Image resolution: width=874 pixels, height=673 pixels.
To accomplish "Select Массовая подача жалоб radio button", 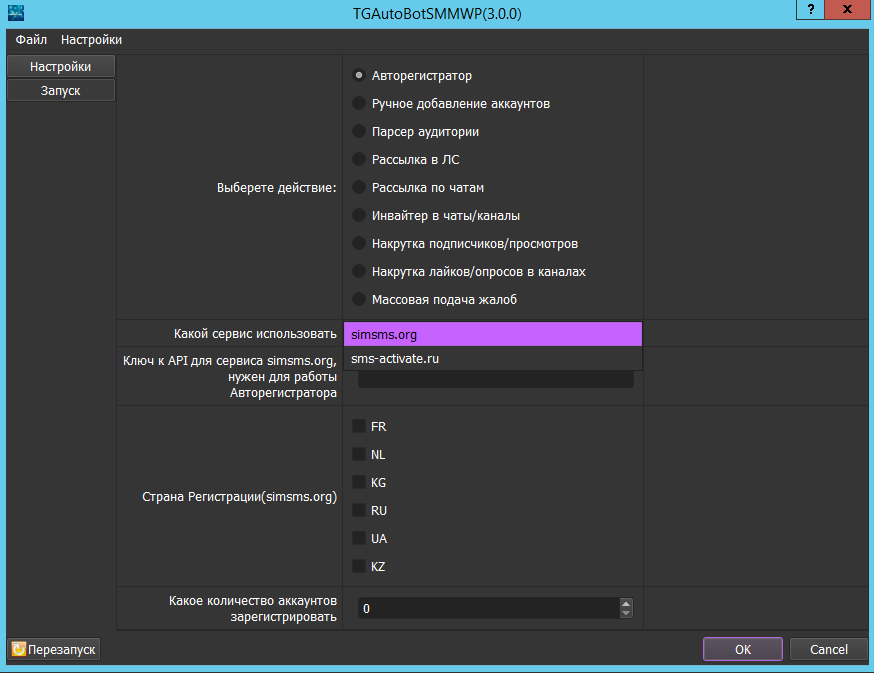I will pyautogui.click(x=359, y=300).
